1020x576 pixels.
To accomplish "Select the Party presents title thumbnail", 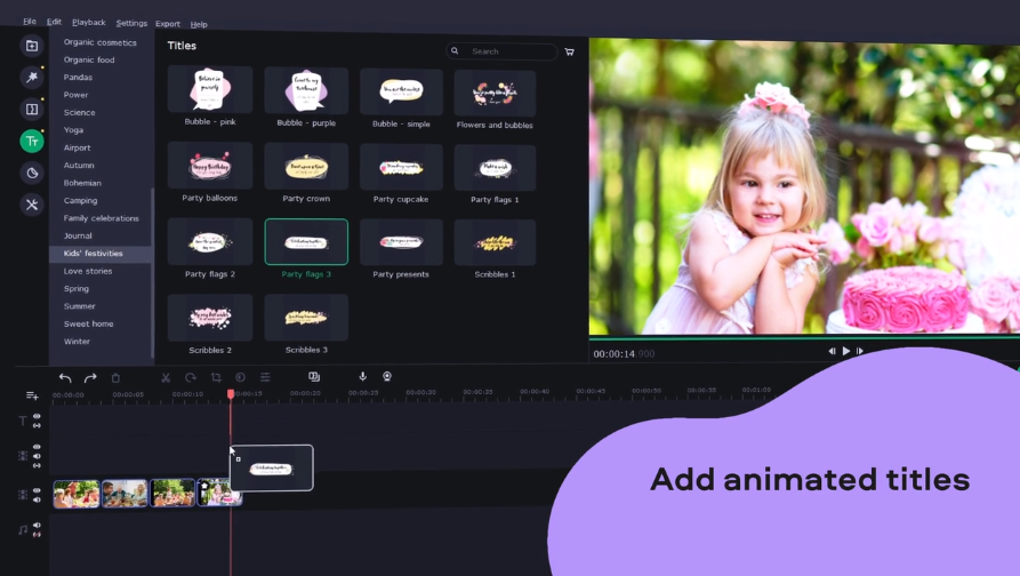I will tap(401, 242).
